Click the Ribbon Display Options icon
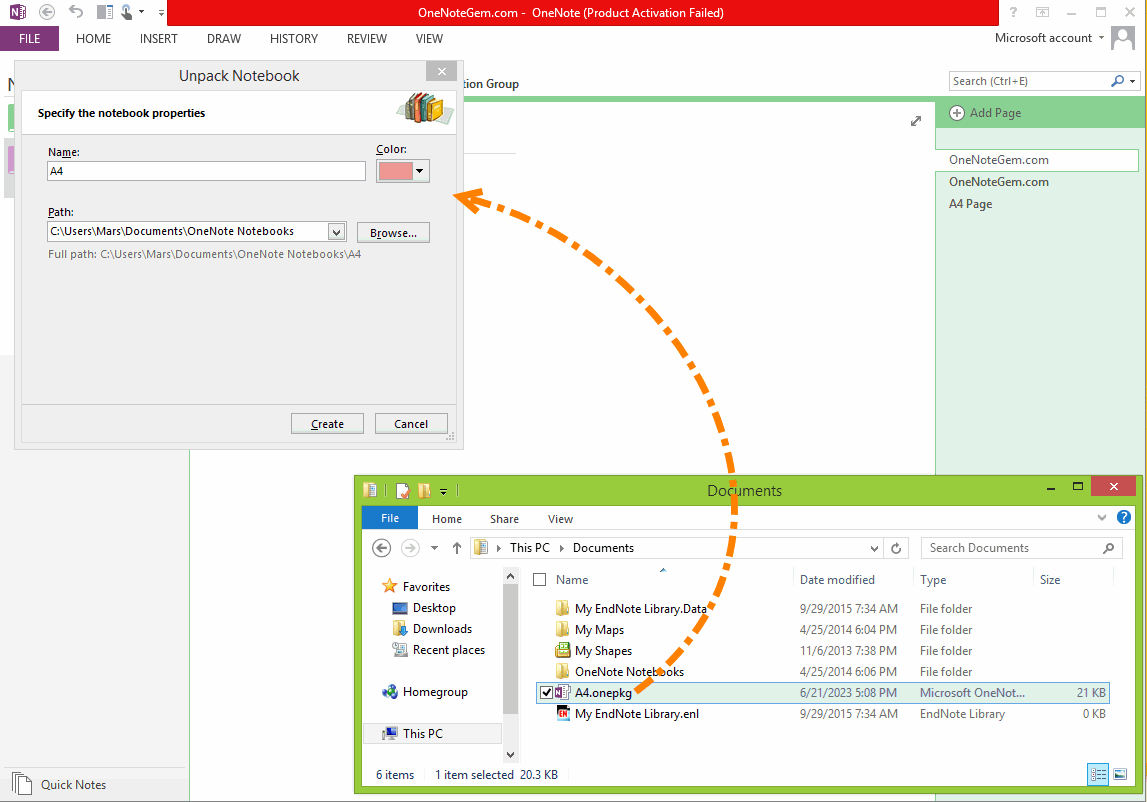Screen dimensions: 1147x802 coord(1042,12)
